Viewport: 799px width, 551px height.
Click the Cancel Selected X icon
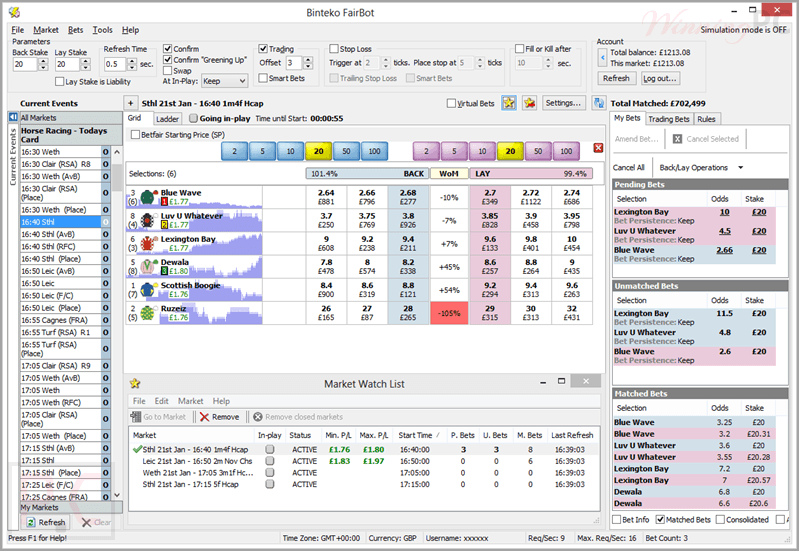[677, 139]
